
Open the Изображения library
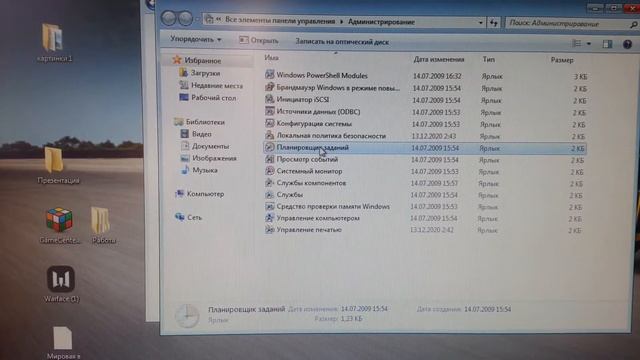coord(214,158)
